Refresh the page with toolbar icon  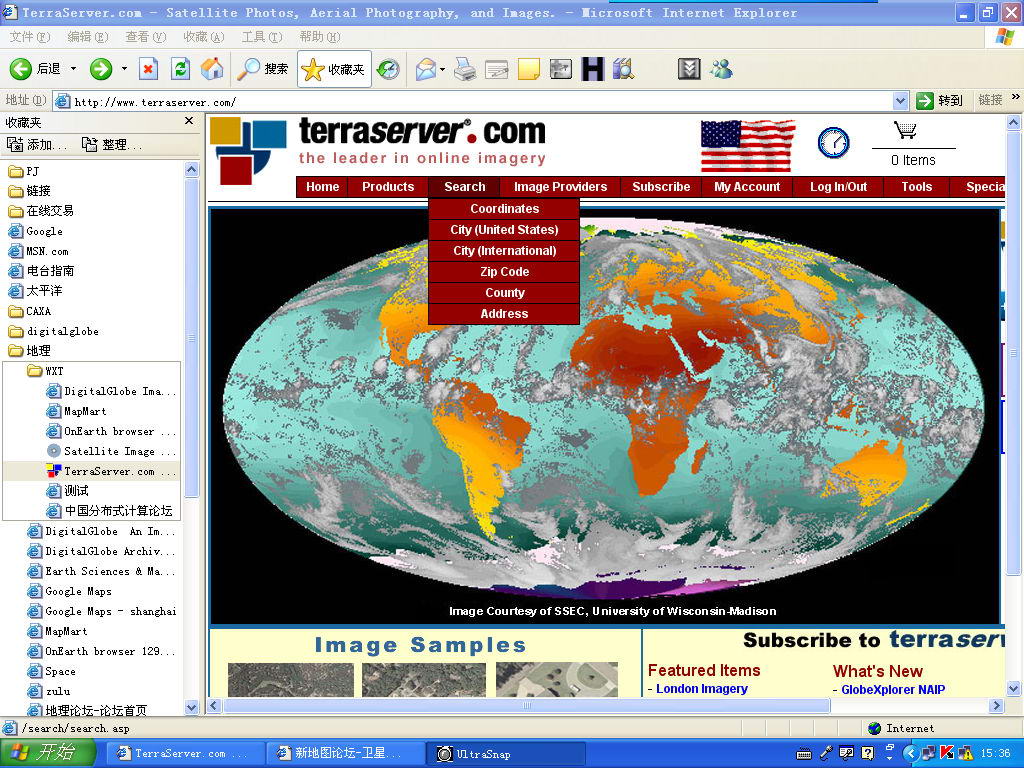pyautogui.click(x=180, y=69)
